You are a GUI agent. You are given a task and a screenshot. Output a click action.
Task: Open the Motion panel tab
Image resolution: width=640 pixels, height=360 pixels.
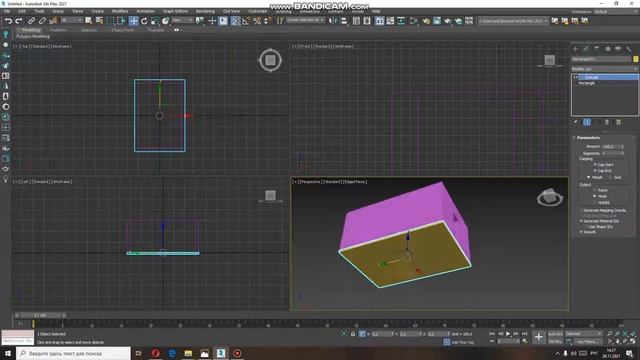[607, 49]
